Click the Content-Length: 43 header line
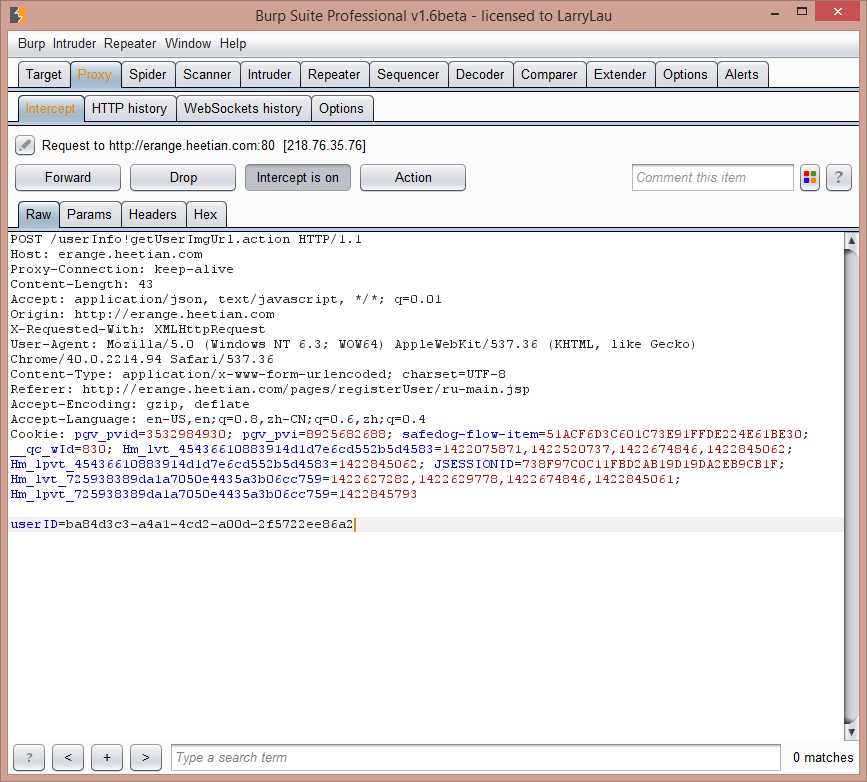 (x=81, y=284)
